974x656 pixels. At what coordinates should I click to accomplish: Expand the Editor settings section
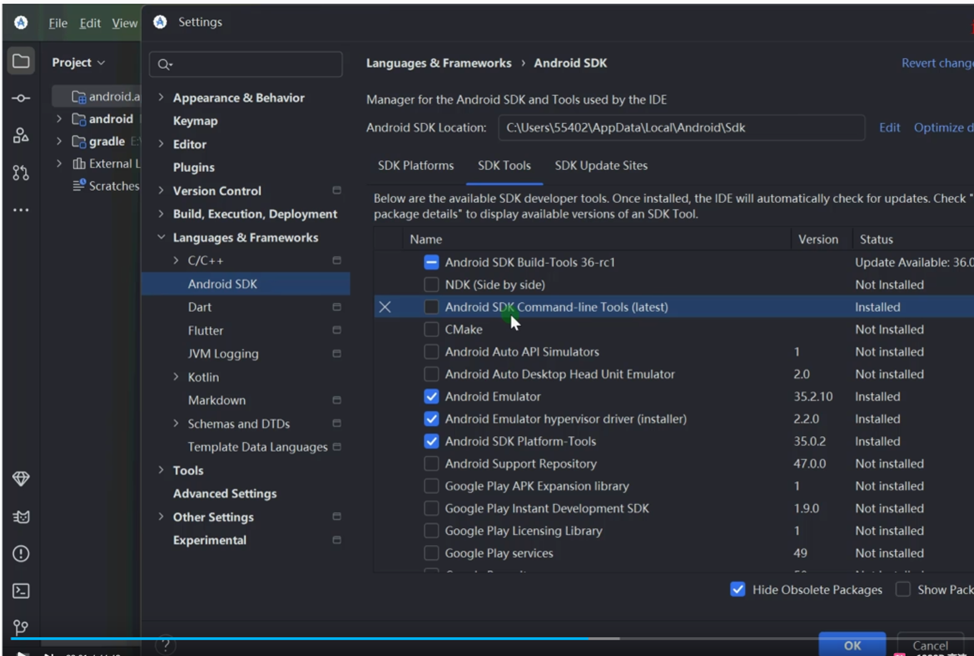point(161,144)
